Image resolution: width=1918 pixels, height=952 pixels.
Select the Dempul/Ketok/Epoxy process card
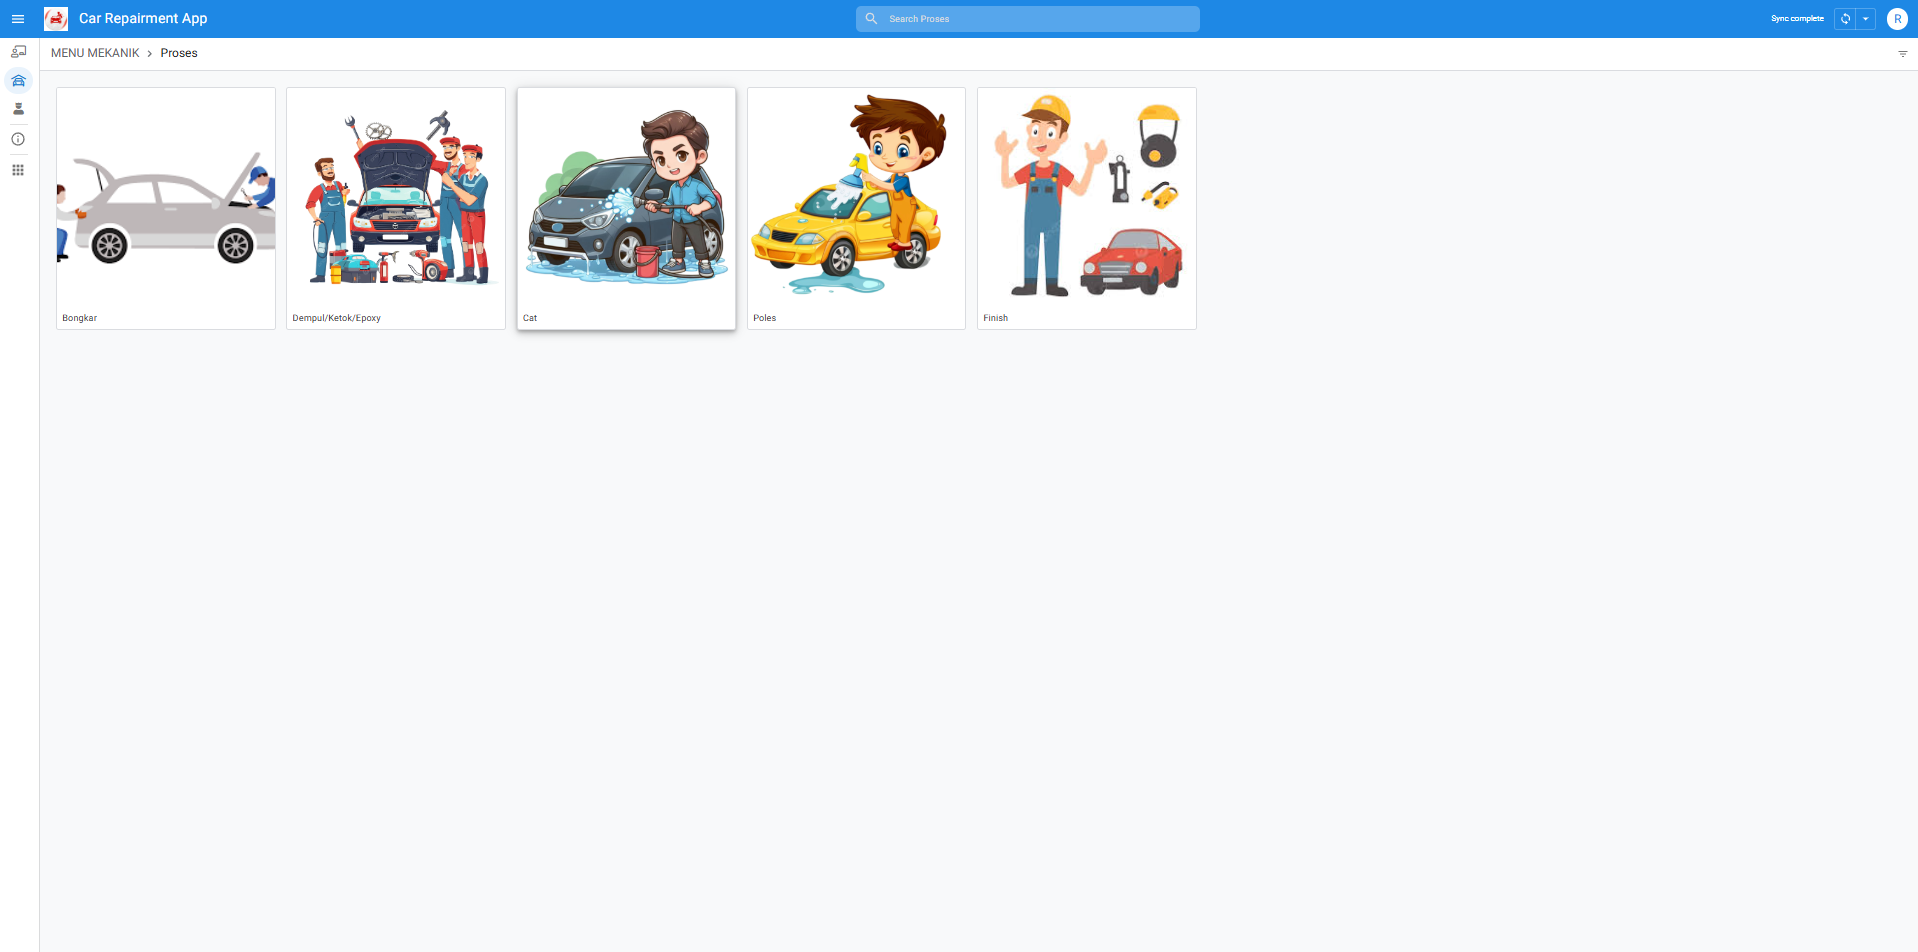pos(396,208)
